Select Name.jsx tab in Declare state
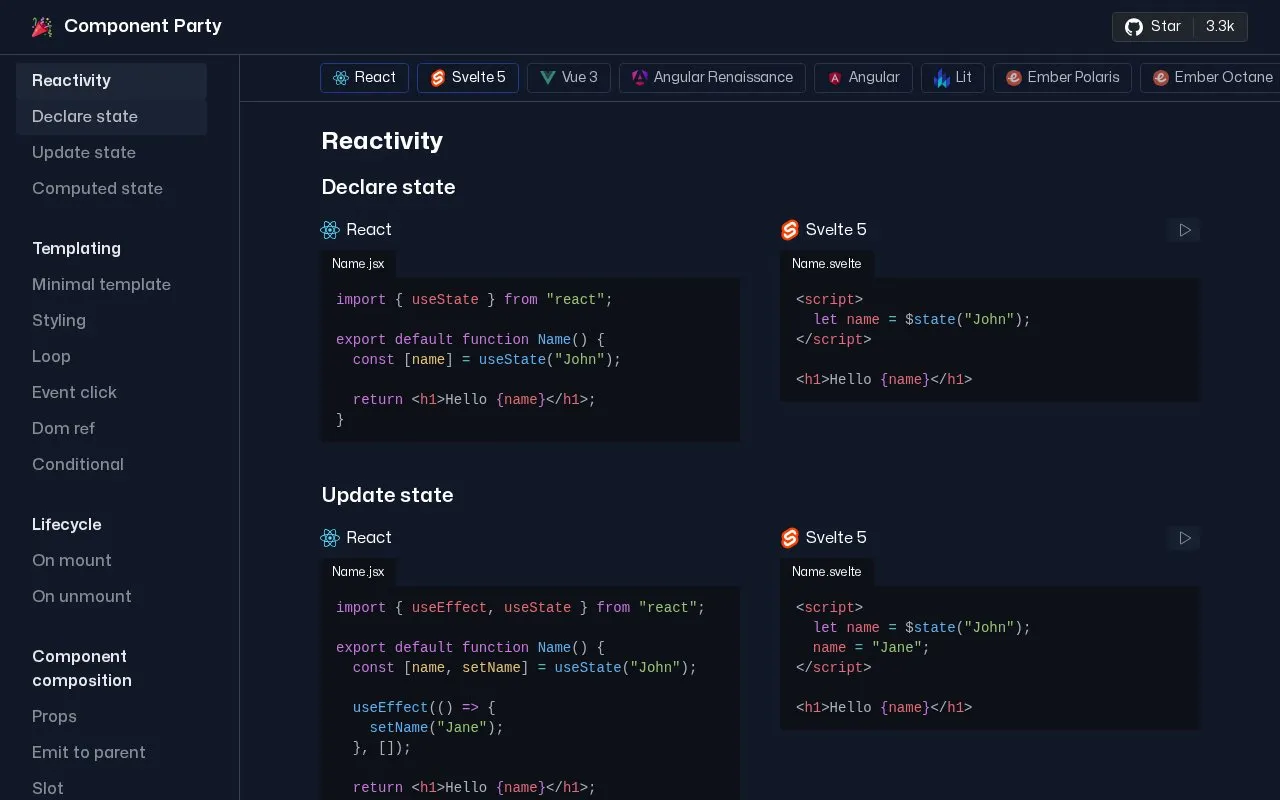 pyautogui.click(x=358, y=264)
